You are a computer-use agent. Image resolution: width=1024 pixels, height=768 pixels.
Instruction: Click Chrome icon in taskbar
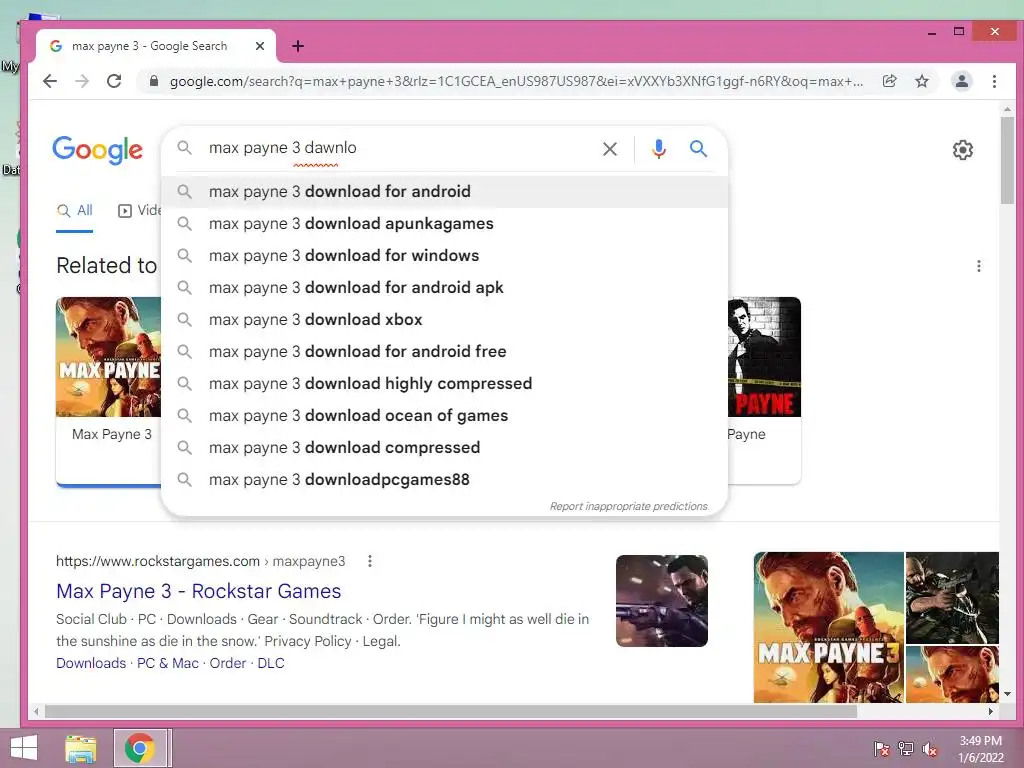[x=140, y=748]
